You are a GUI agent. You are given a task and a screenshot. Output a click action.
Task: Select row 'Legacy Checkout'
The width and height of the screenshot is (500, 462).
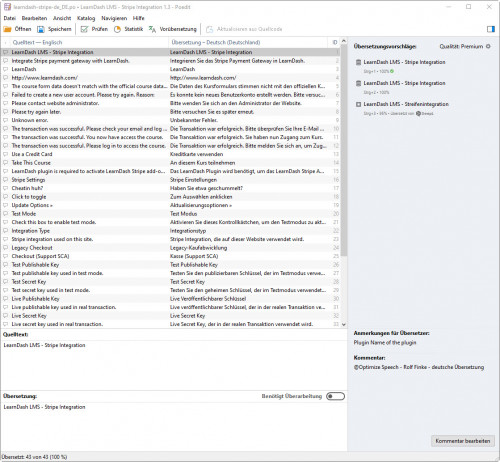[x=171, y=248]
